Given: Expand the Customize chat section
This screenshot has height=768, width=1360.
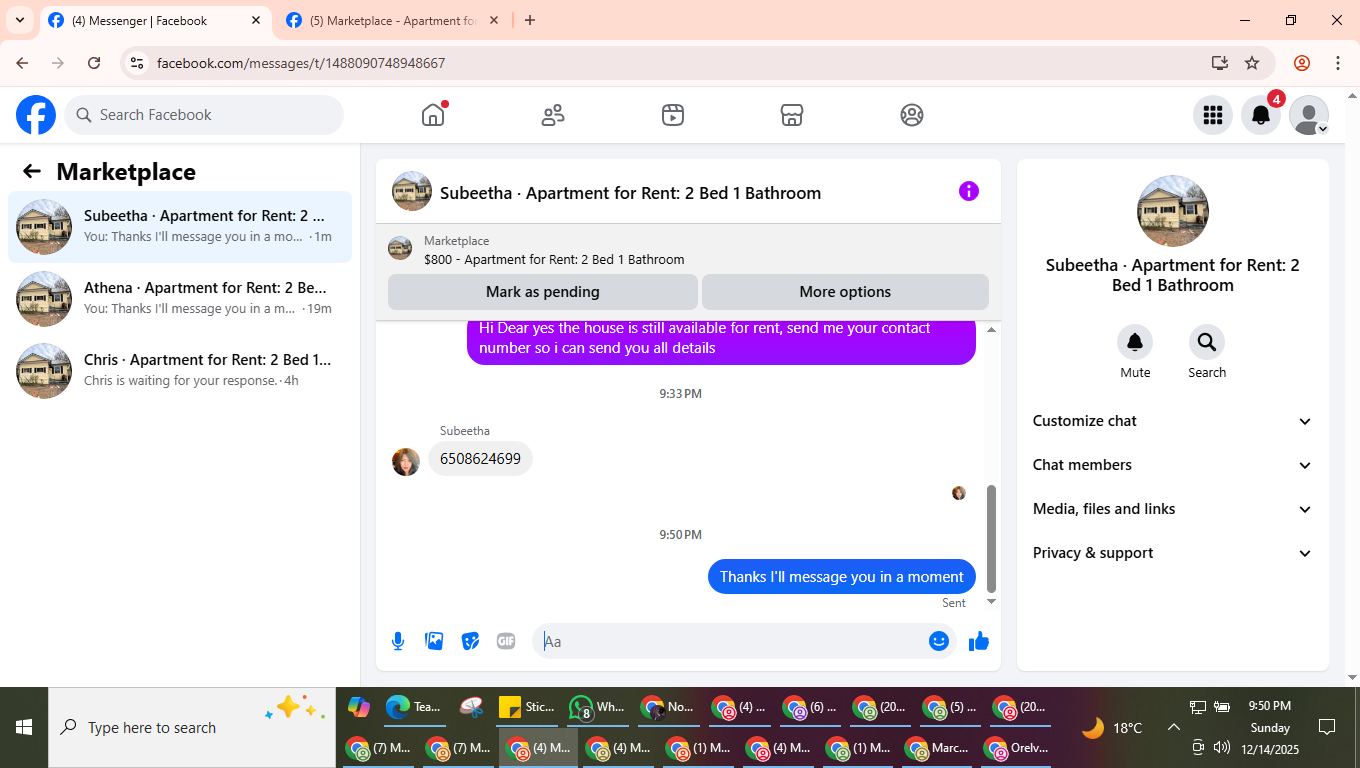Looking at the screenshot, I should pyautogui.click(x=1173, y=421).
